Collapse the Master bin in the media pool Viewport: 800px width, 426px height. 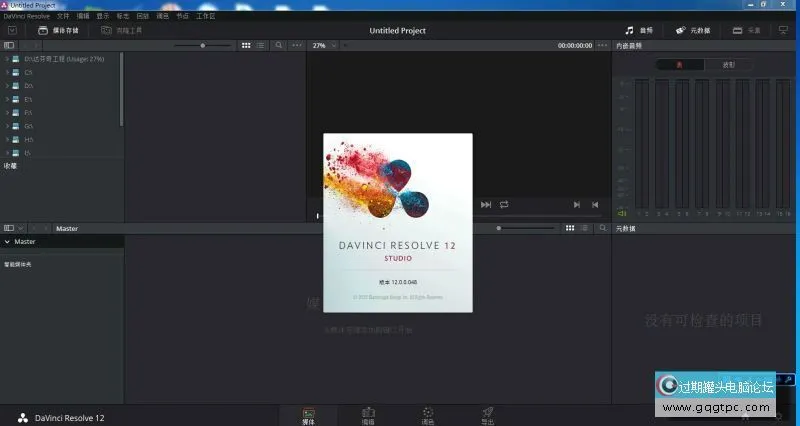[7, 242]
